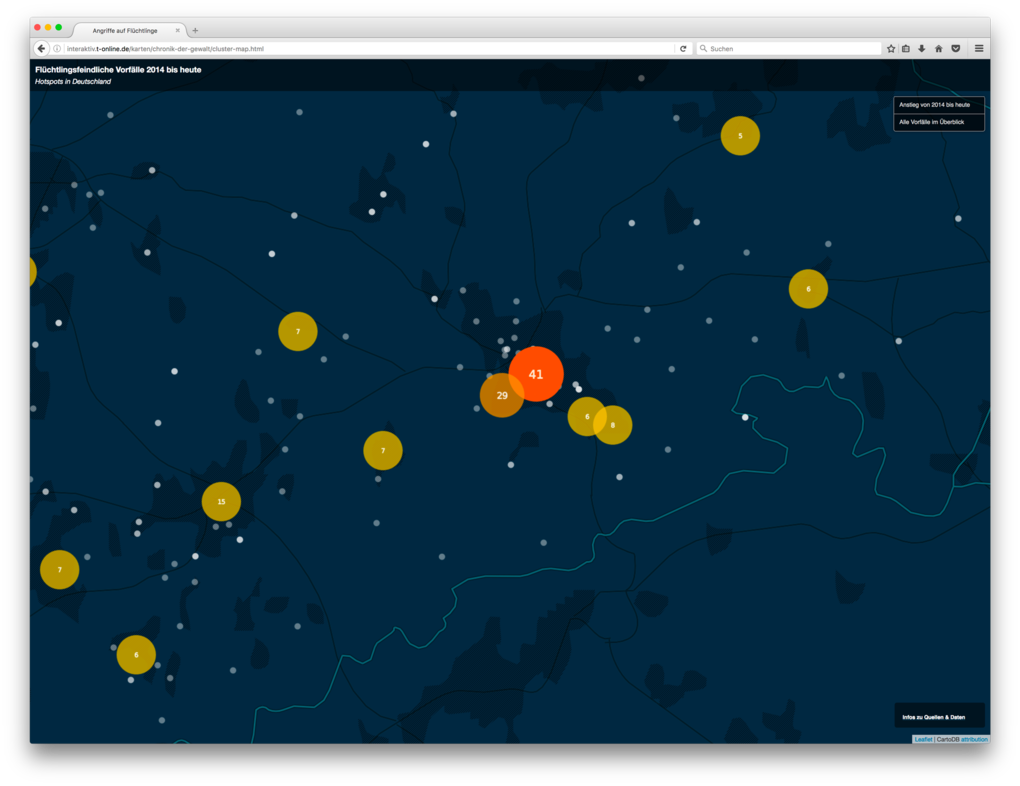Screen dimensions: 1020x786
Task: Reload the cluster-map page
Action: coord(683,47)
